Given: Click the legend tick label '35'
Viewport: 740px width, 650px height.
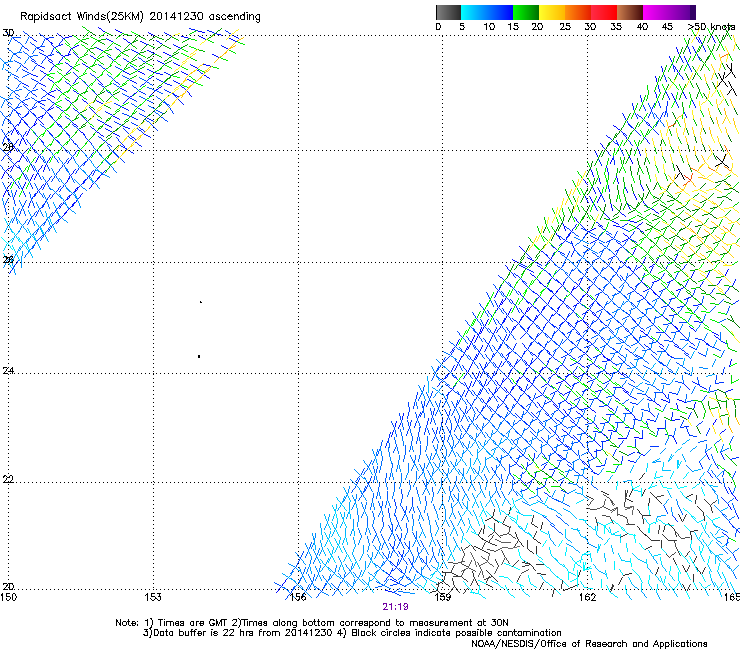Looking at the screenshot, I should [616, 26].
